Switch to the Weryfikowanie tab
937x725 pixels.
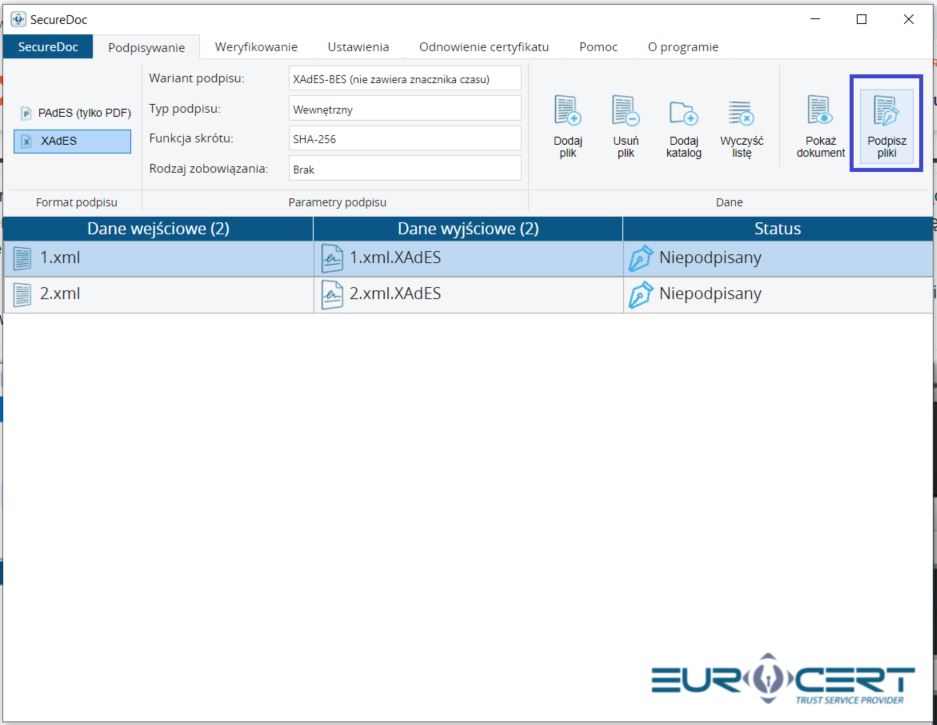pyautogui.click(x=256, y=47)
